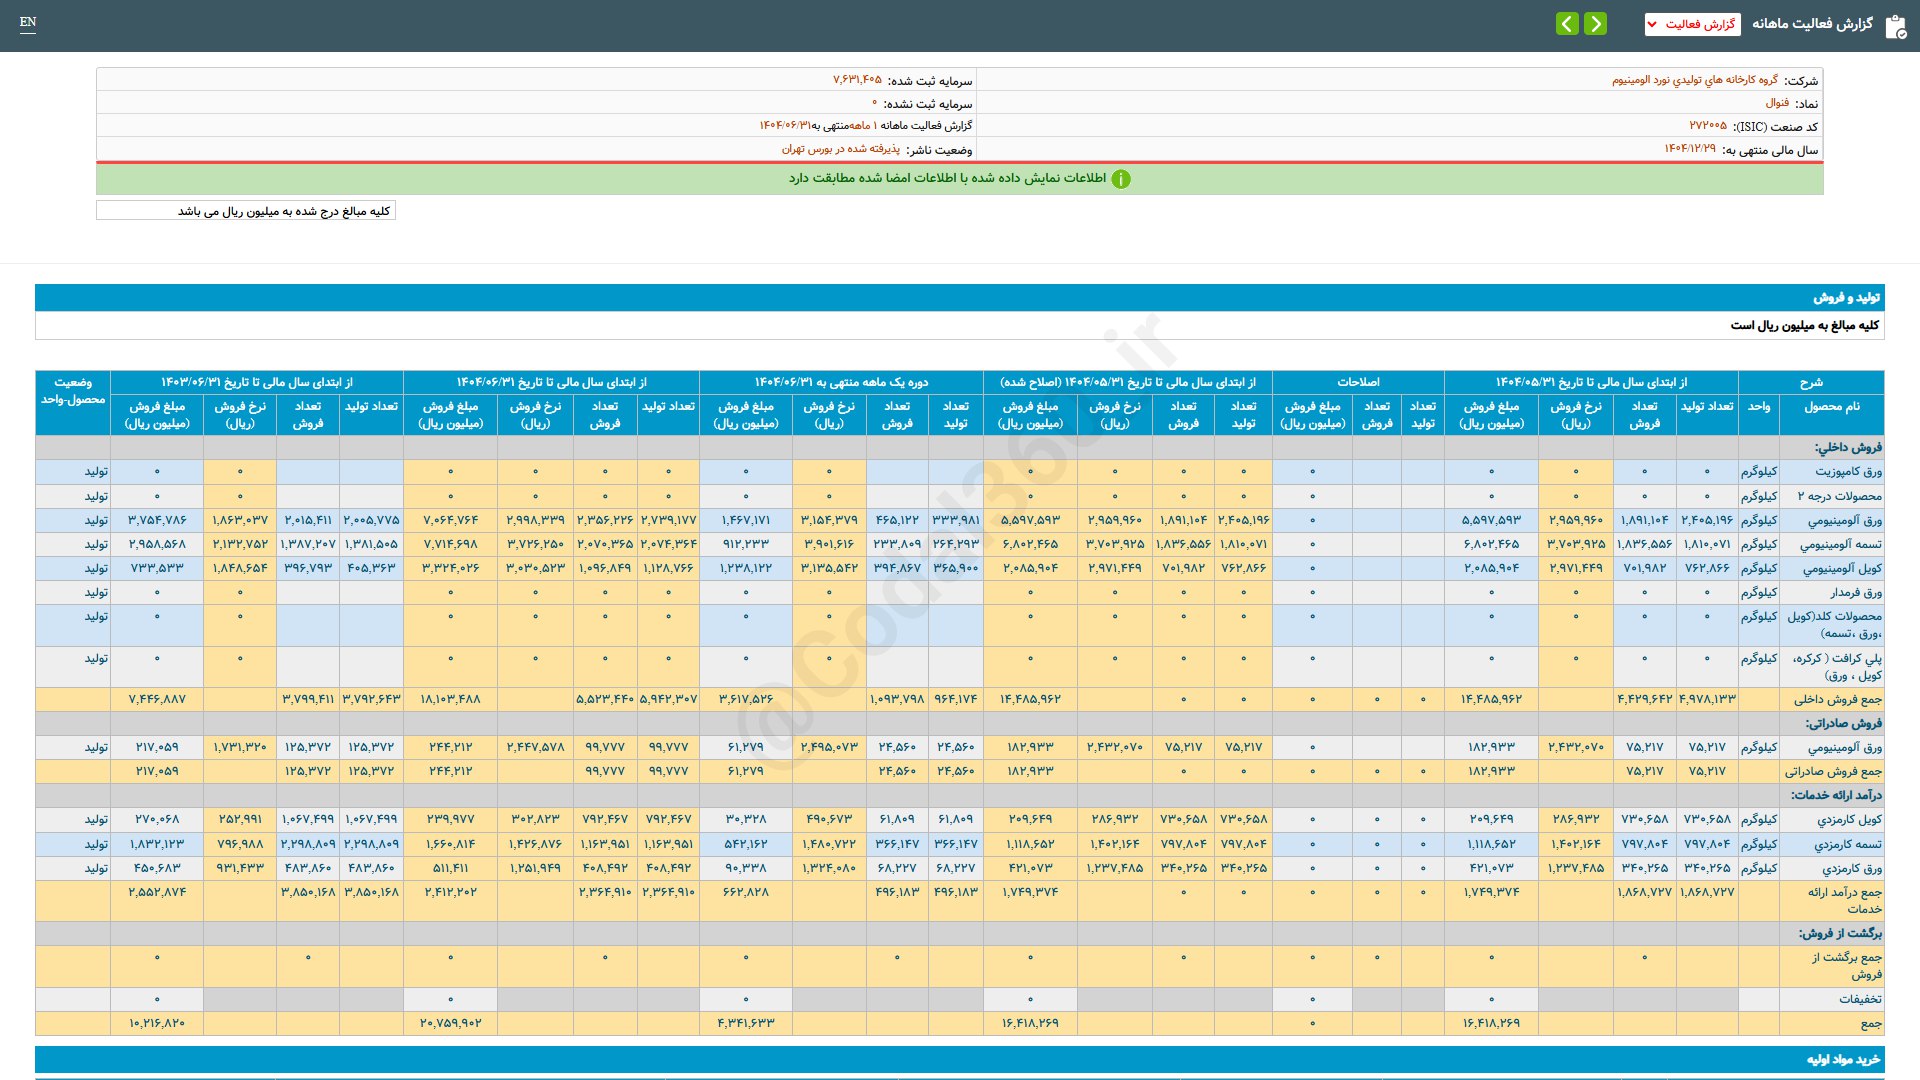1920x1080 pixels.
Task: Open the گزارش فعالیت dropdown
Action: point(1692,24)
